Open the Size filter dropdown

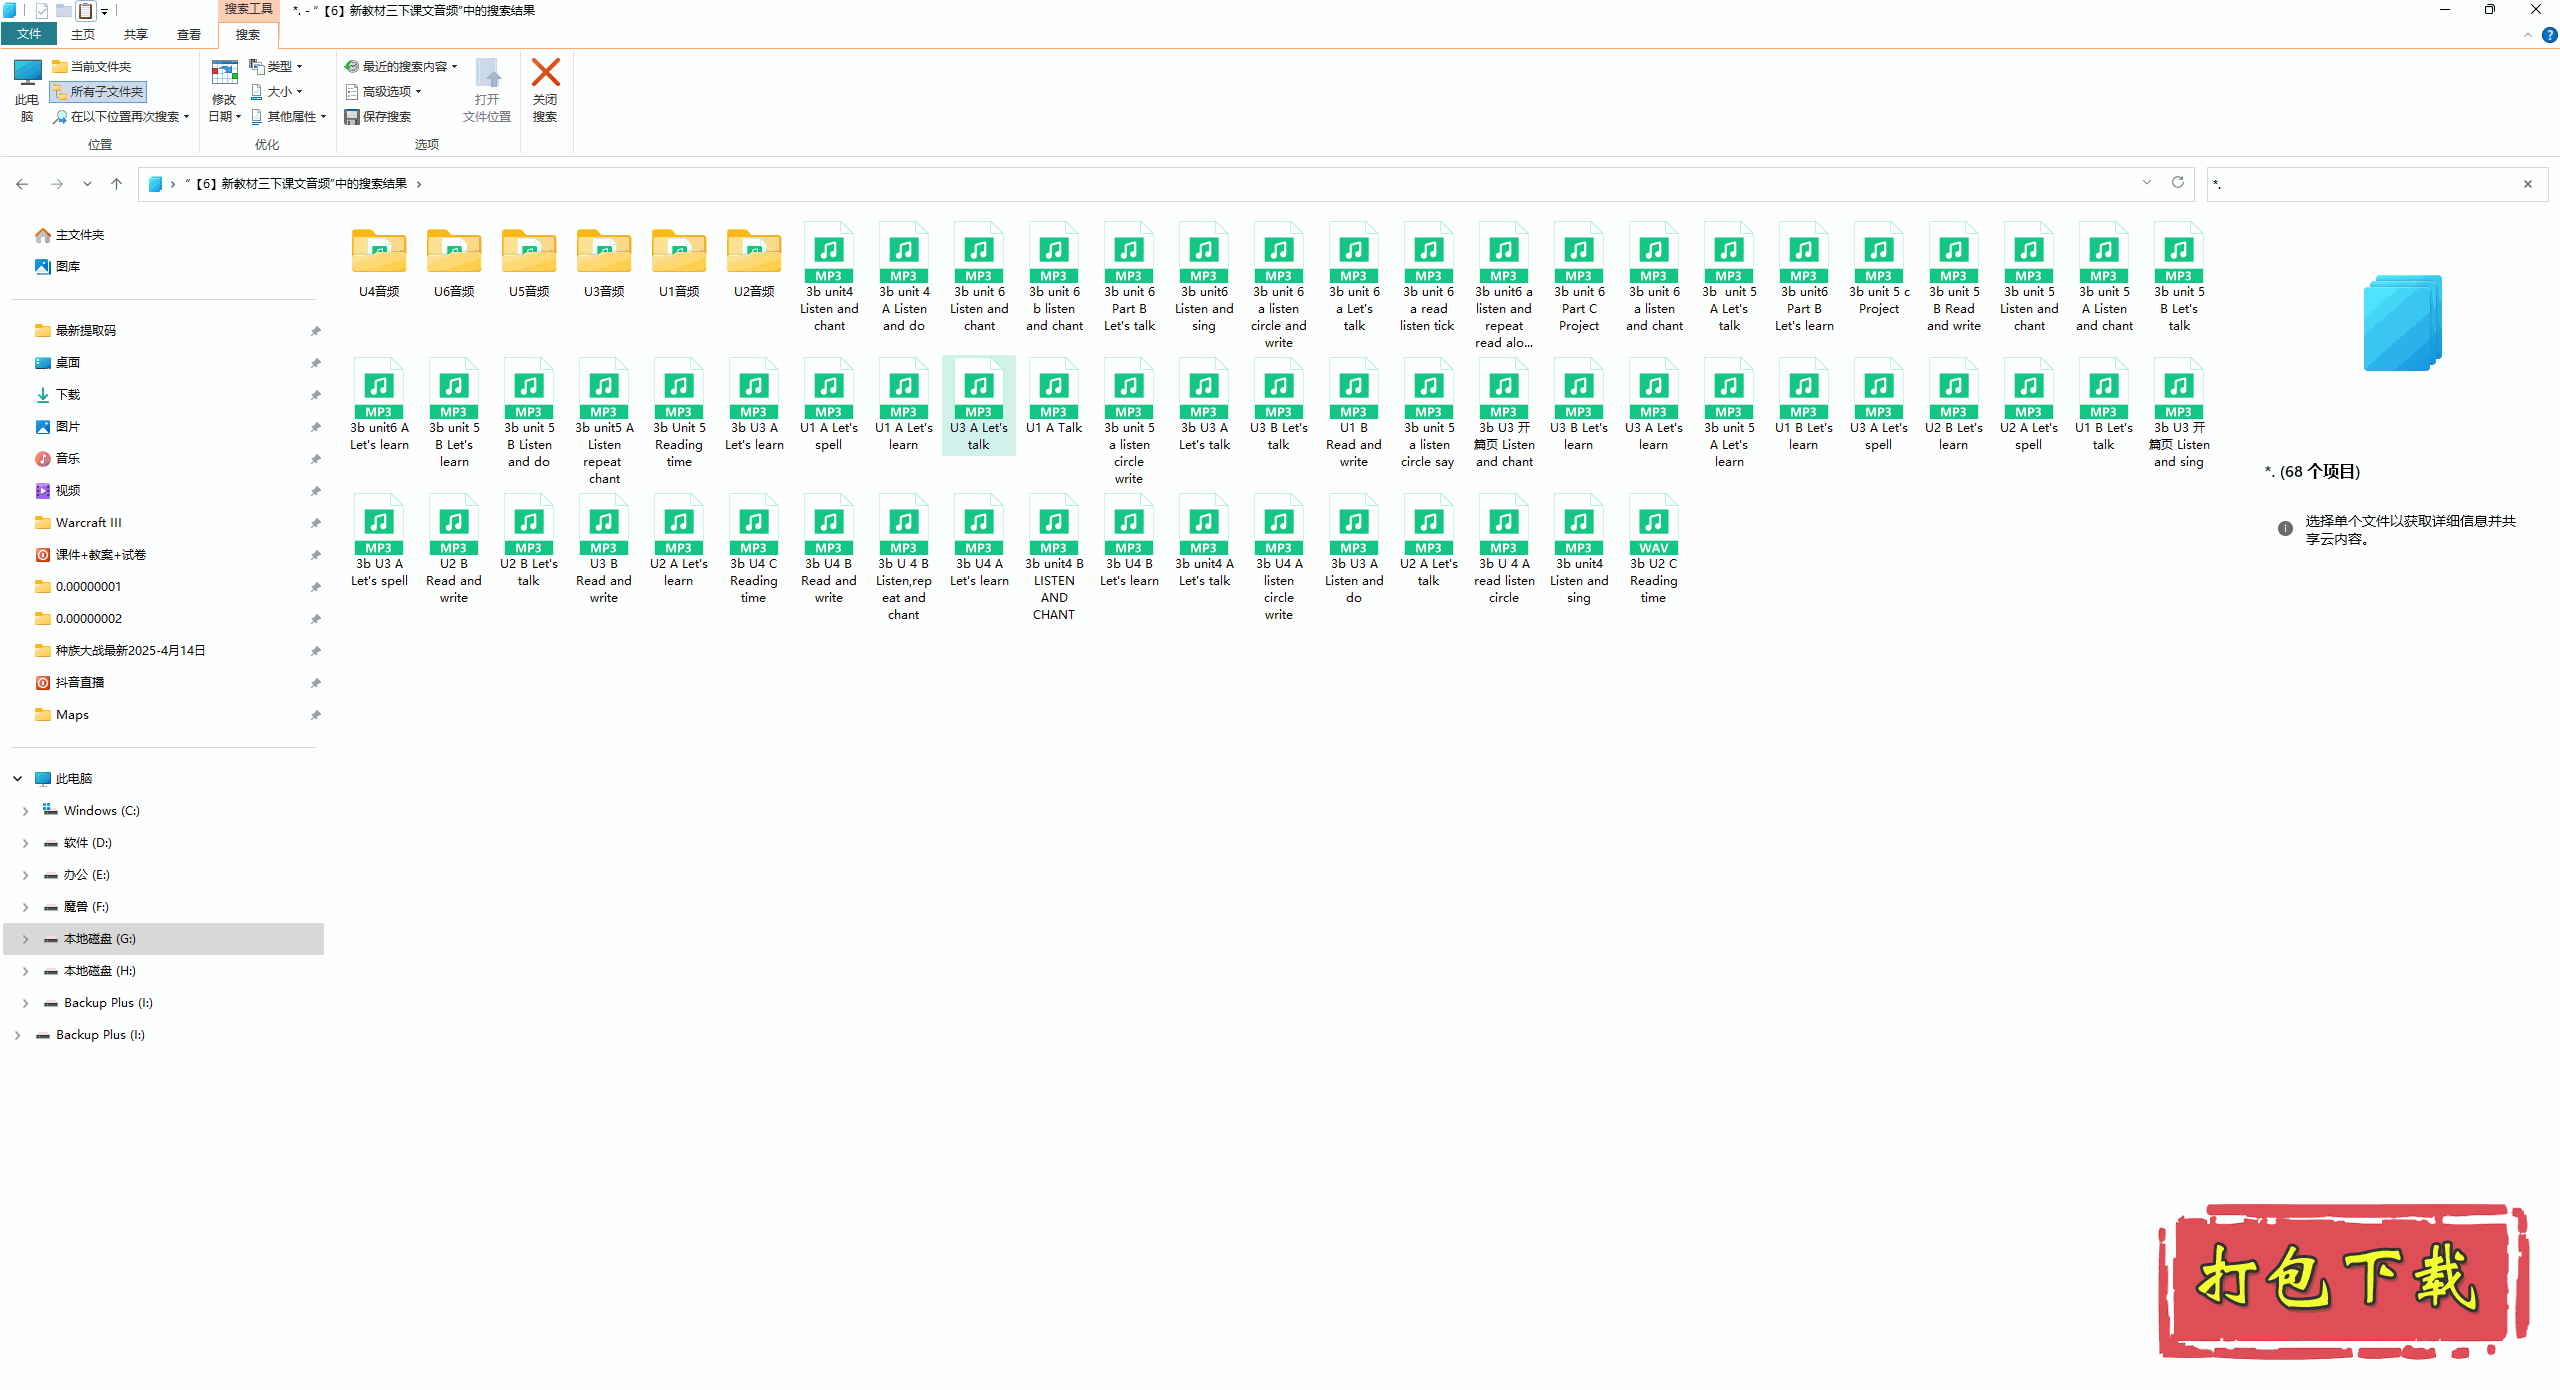click(276, 92)
